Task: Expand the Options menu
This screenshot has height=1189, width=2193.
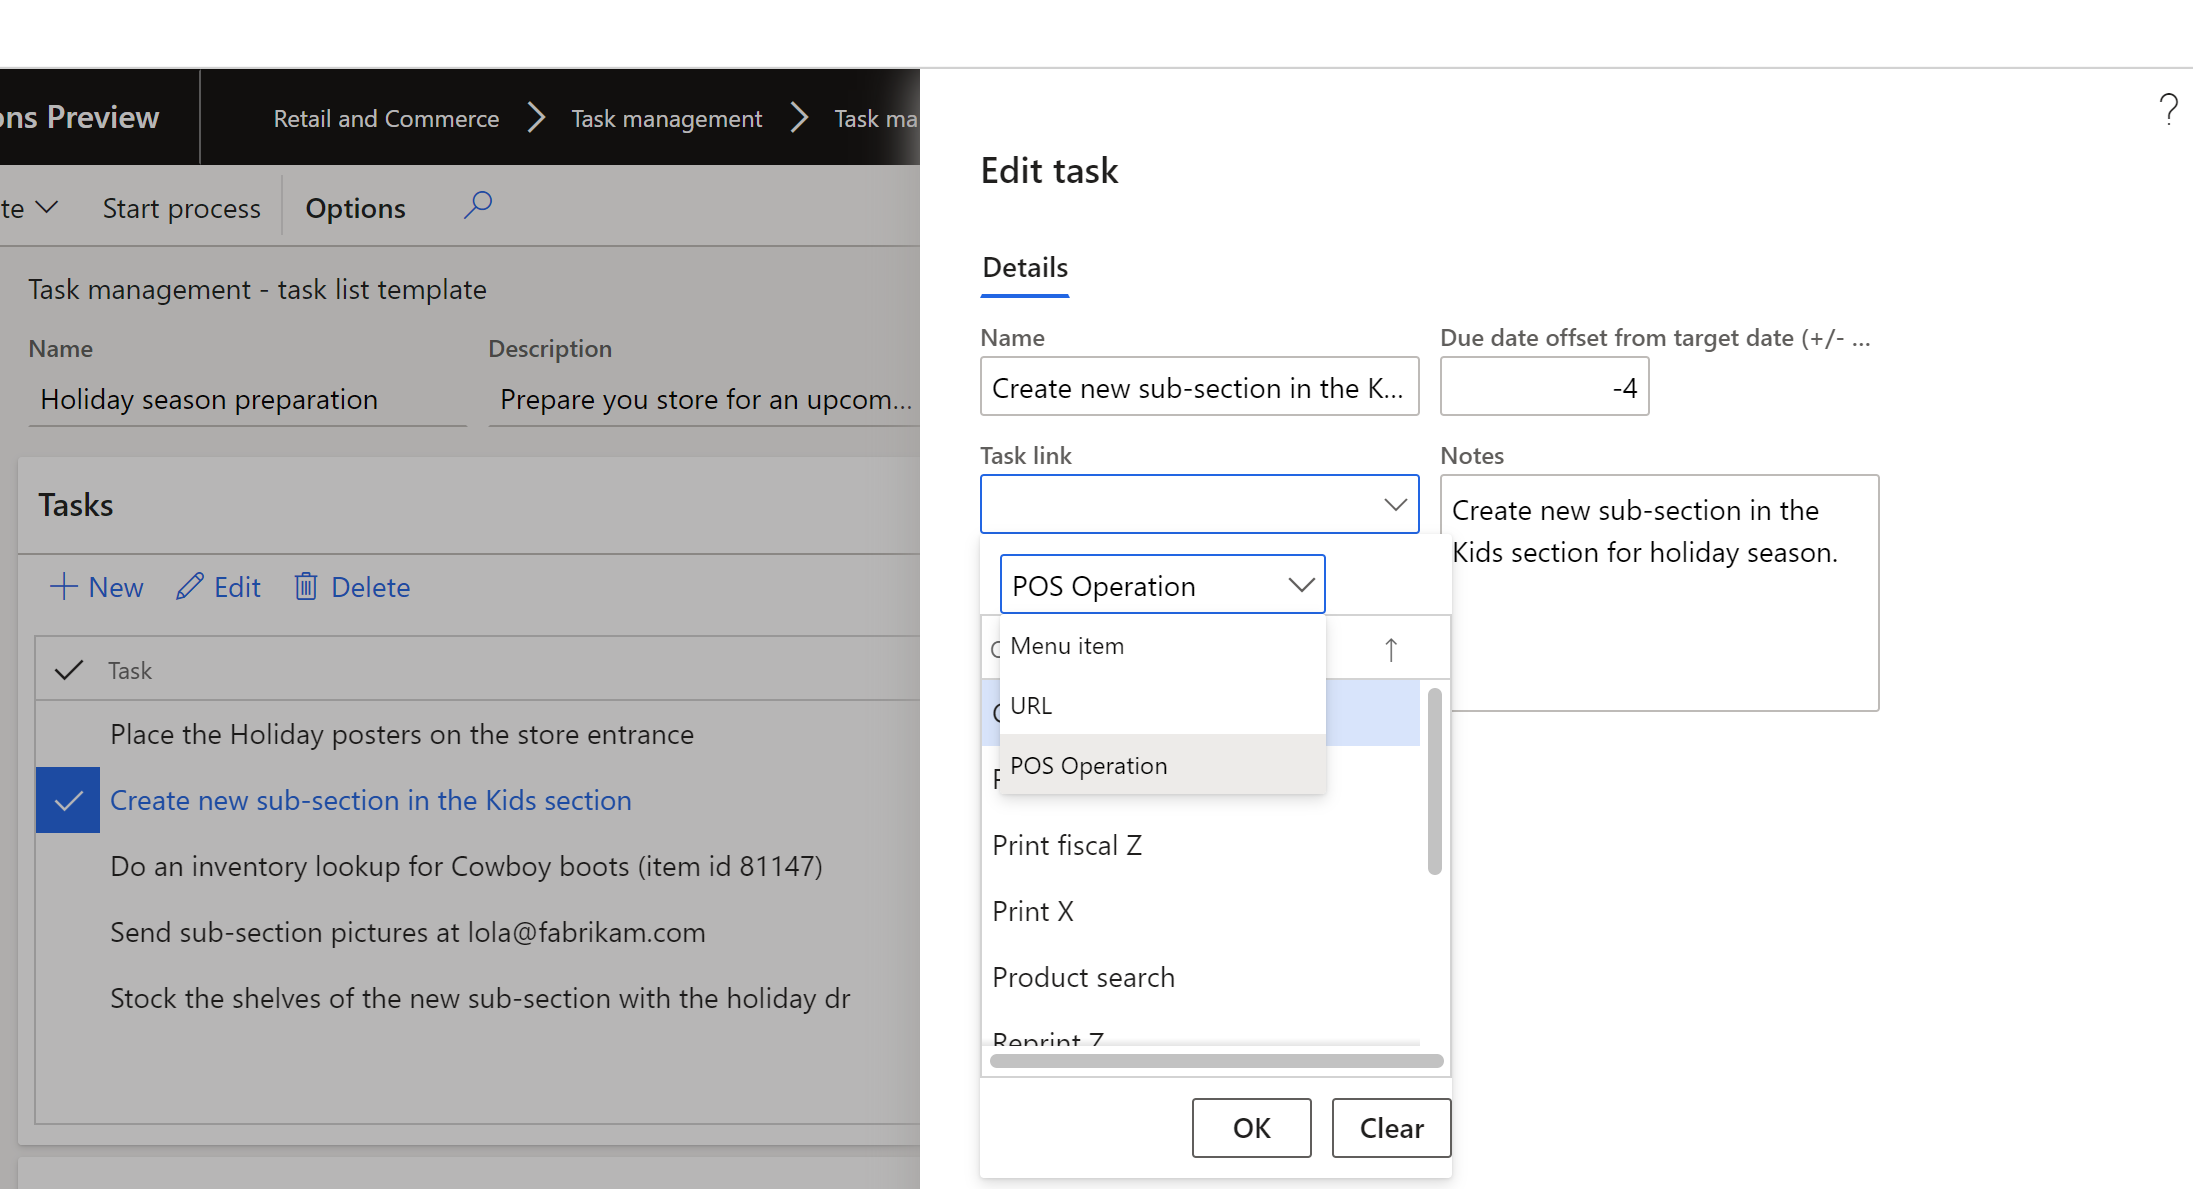Action: [x=356, y=206]
